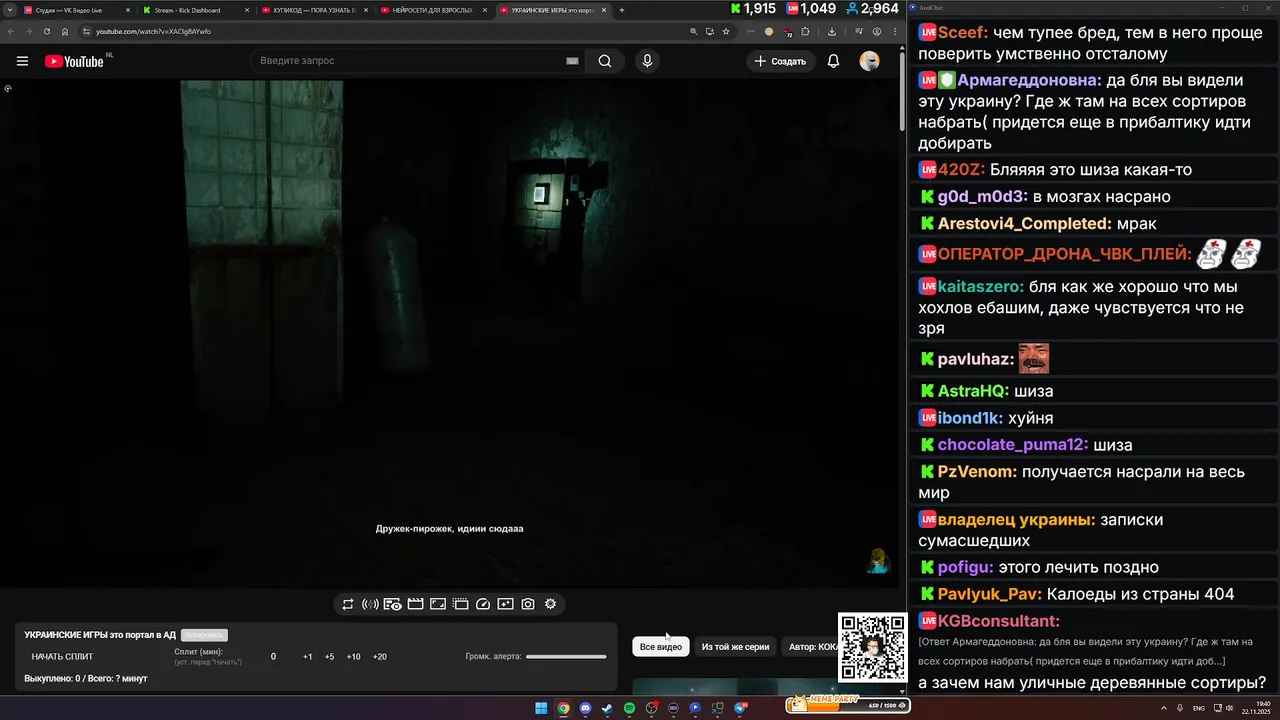Click the YouTube logo to go home
The image size is (1280, 720).
(75, 61)
